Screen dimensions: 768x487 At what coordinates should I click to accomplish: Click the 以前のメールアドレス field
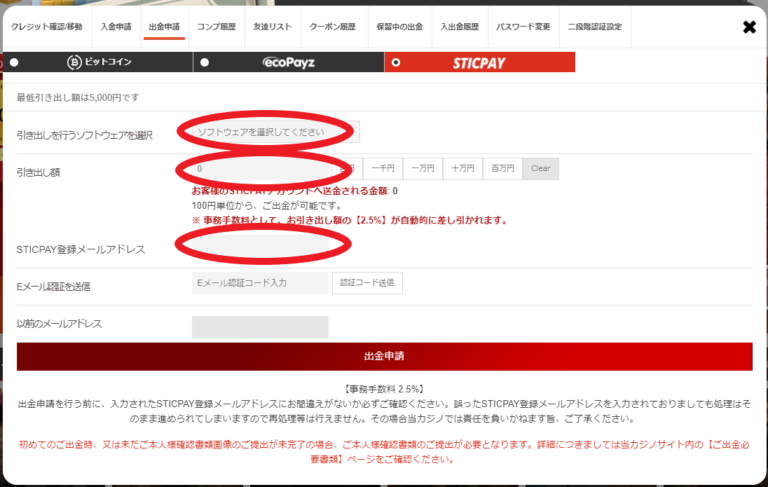point(260,327)
